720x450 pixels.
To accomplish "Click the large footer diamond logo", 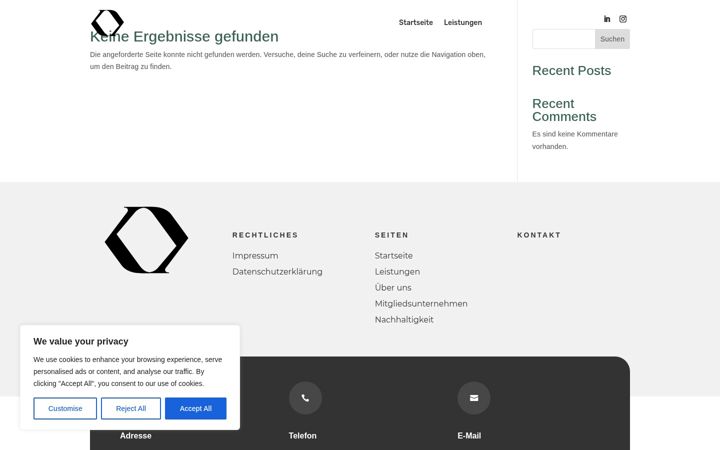I will pyautogui.click(x=146, y=240).
